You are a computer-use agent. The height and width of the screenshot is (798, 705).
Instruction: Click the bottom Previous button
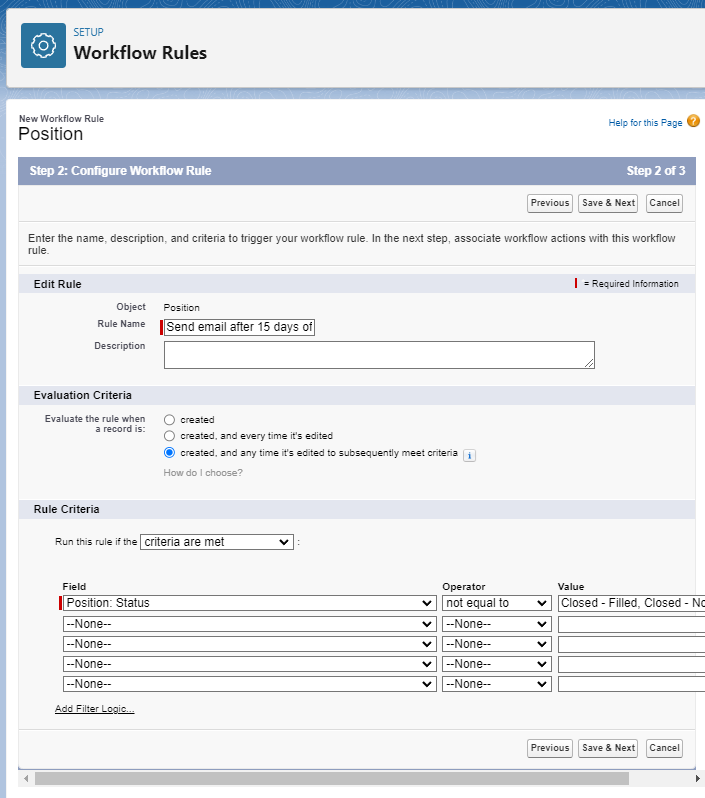coord(550,748)
